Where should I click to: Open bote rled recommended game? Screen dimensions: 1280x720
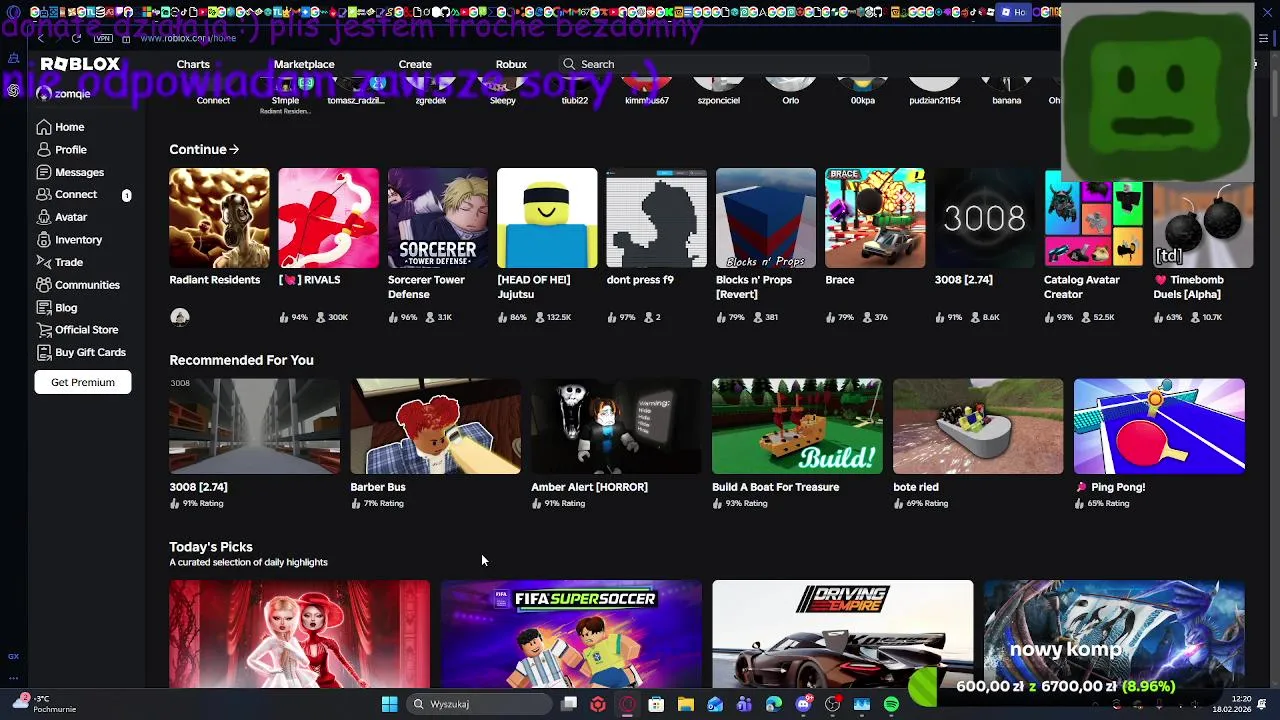coord(978,426)
